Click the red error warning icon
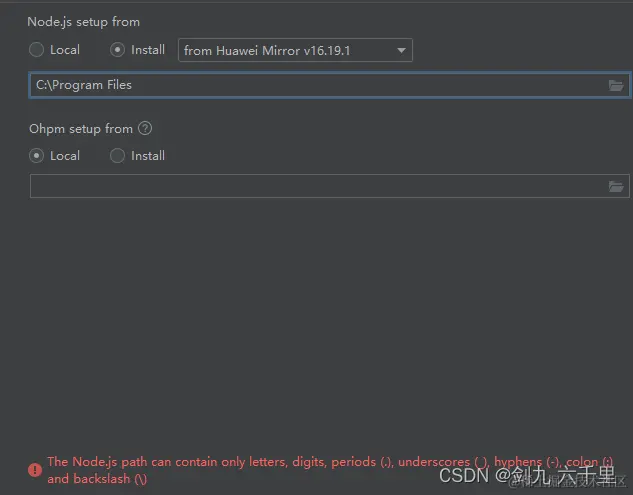This screenshot has width=633, height=495. [35, 470]
